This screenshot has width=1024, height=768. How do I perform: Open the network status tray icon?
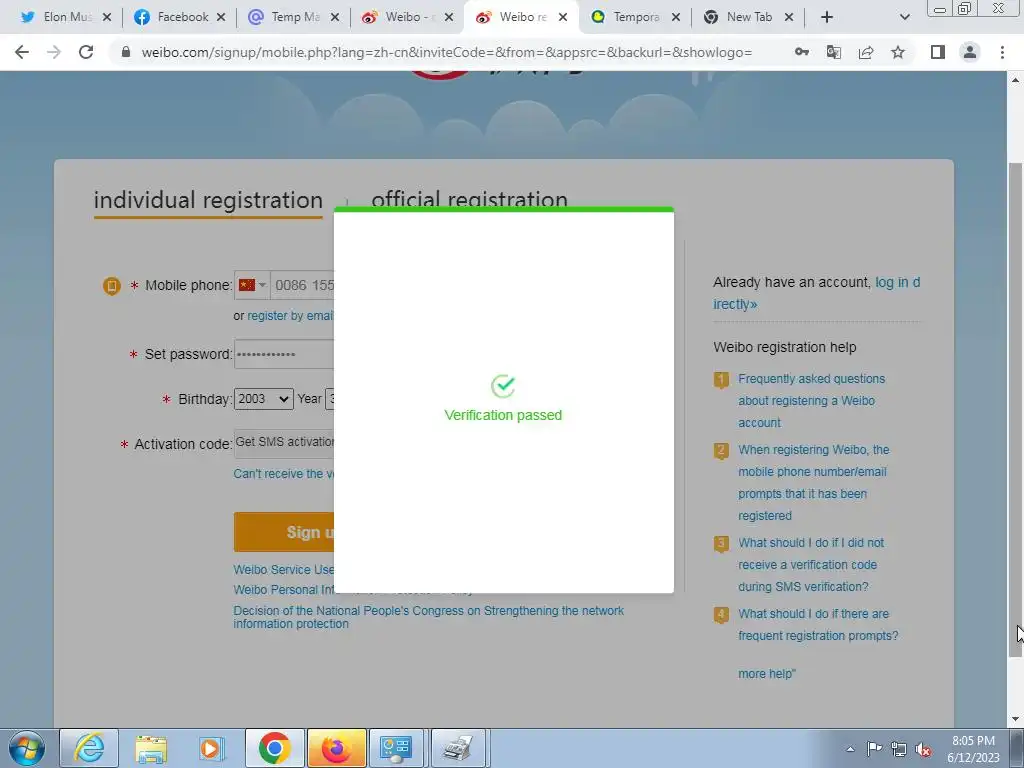899,749
